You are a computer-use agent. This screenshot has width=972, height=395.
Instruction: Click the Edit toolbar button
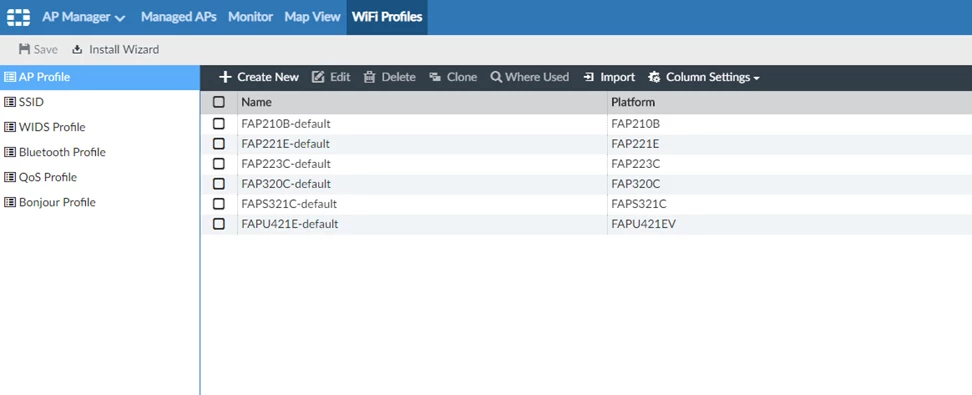click(x=331, y=78)
